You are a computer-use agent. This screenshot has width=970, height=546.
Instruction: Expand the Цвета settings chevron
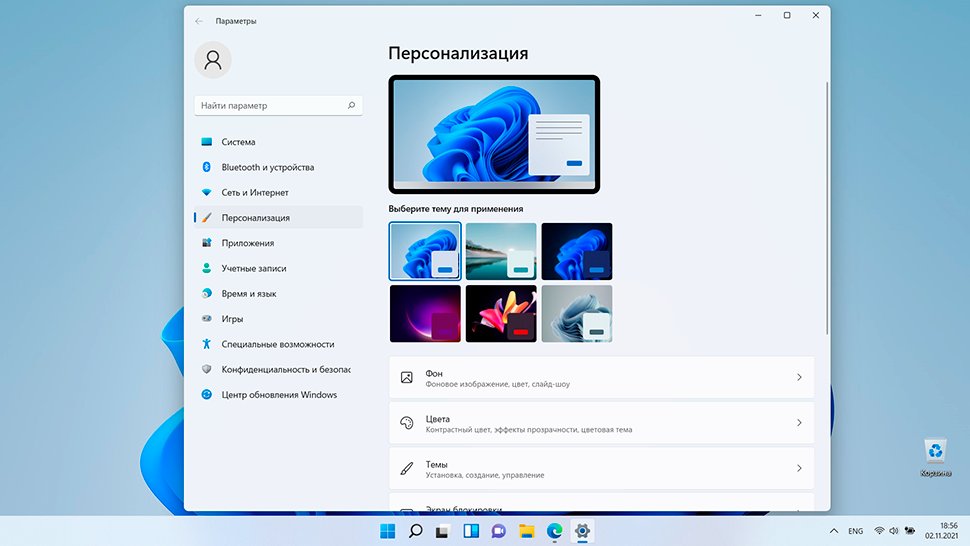799,423
